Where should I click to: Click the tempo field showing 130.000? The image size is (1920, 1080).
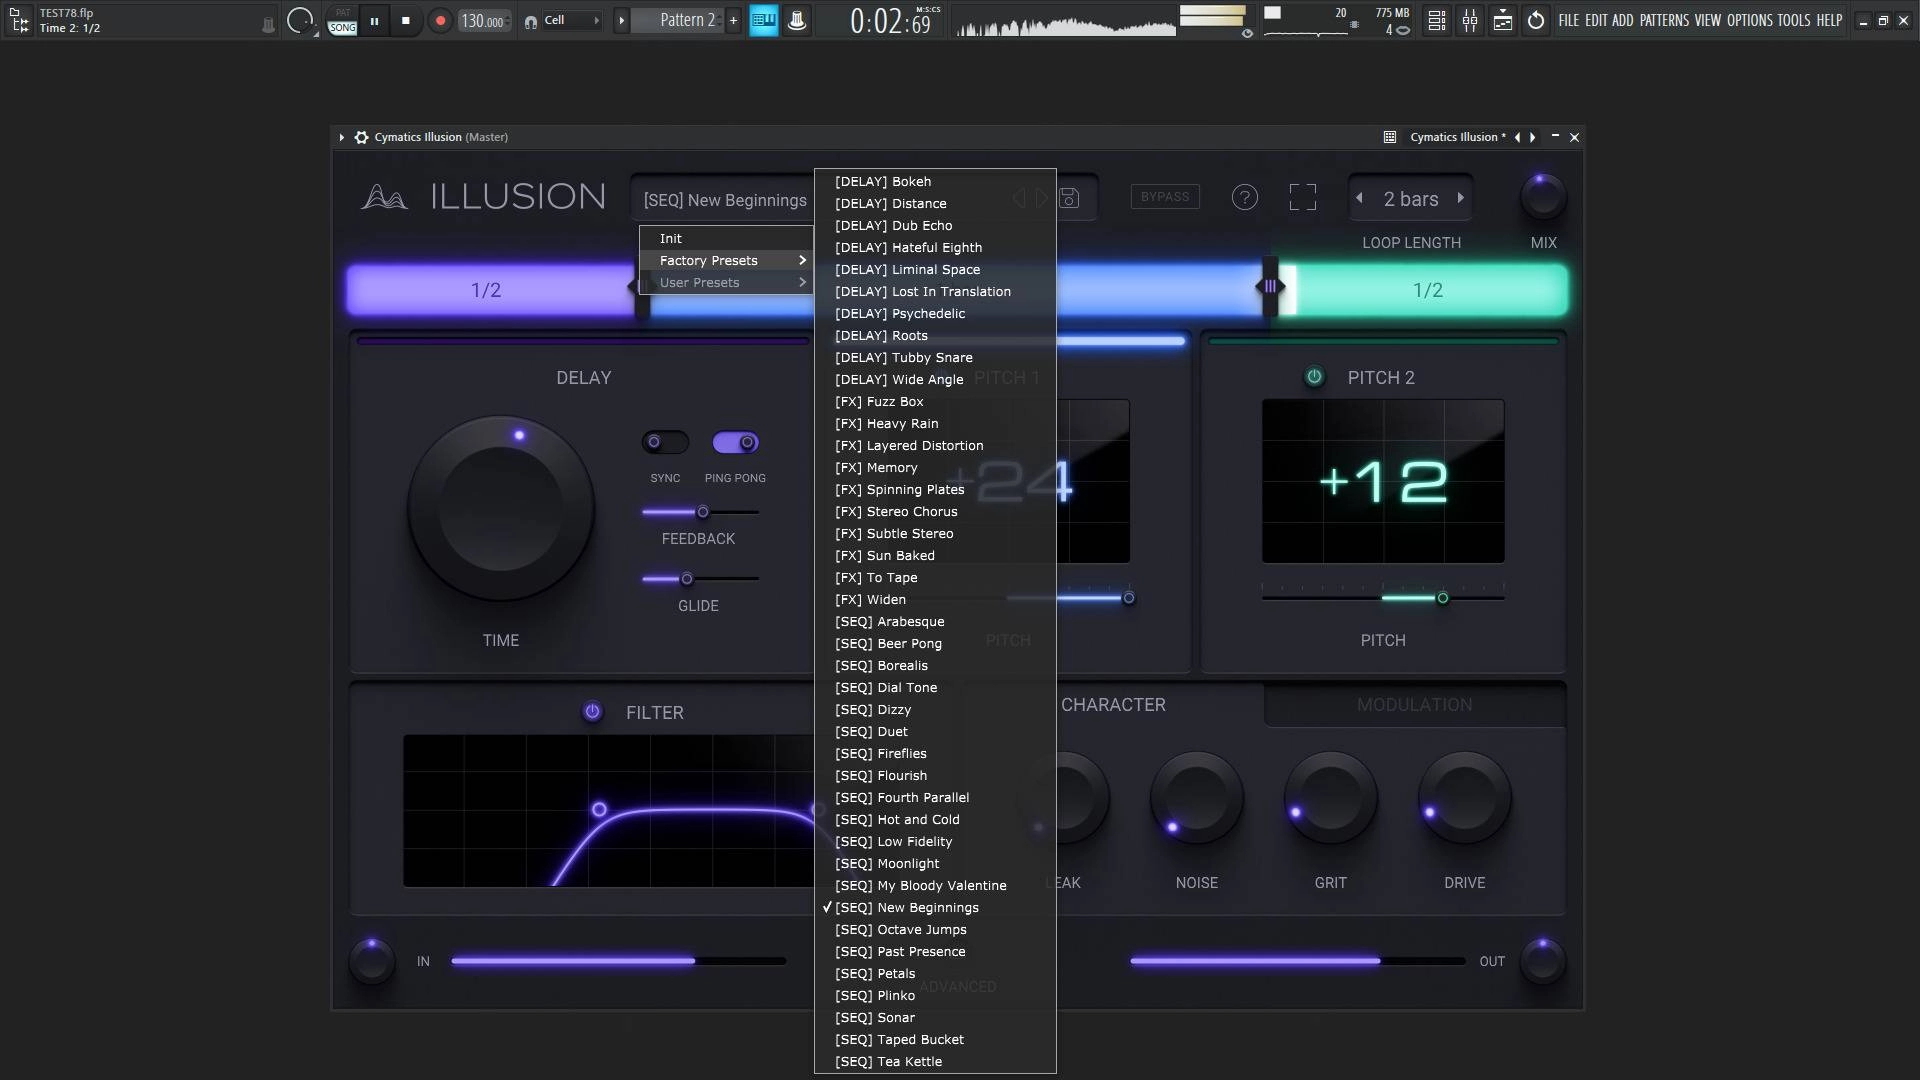coord(485,21)
